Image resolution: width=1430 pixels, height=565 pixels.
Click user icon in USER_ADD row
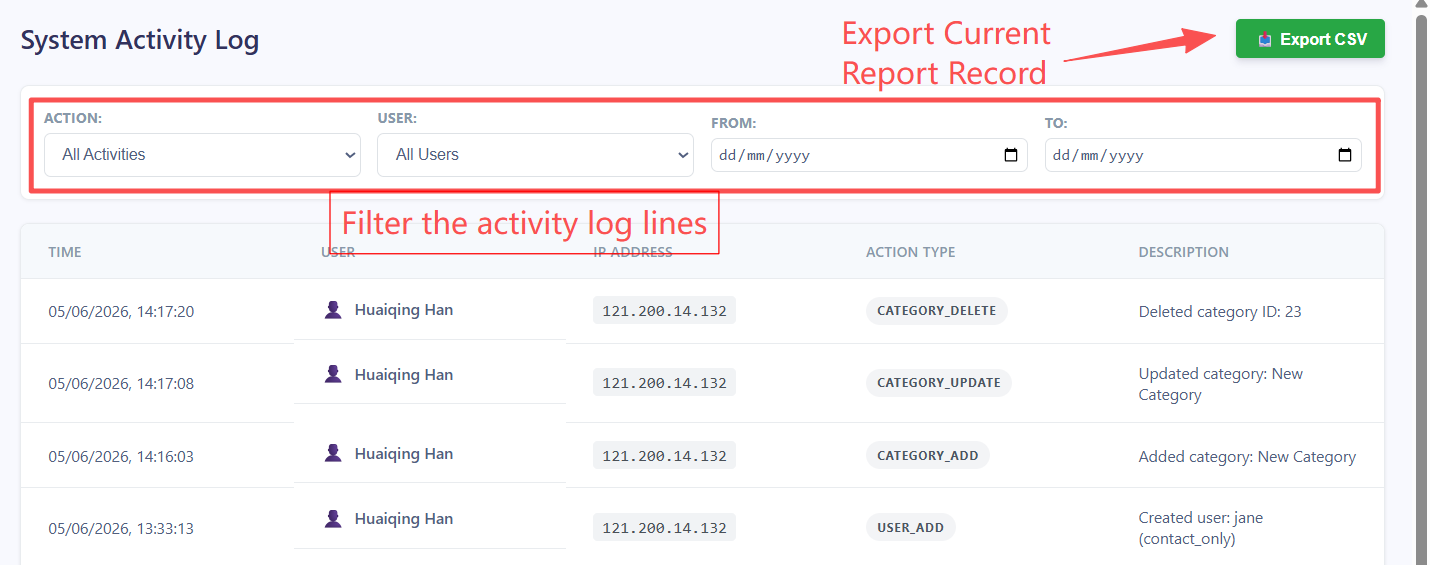[333, 518]
